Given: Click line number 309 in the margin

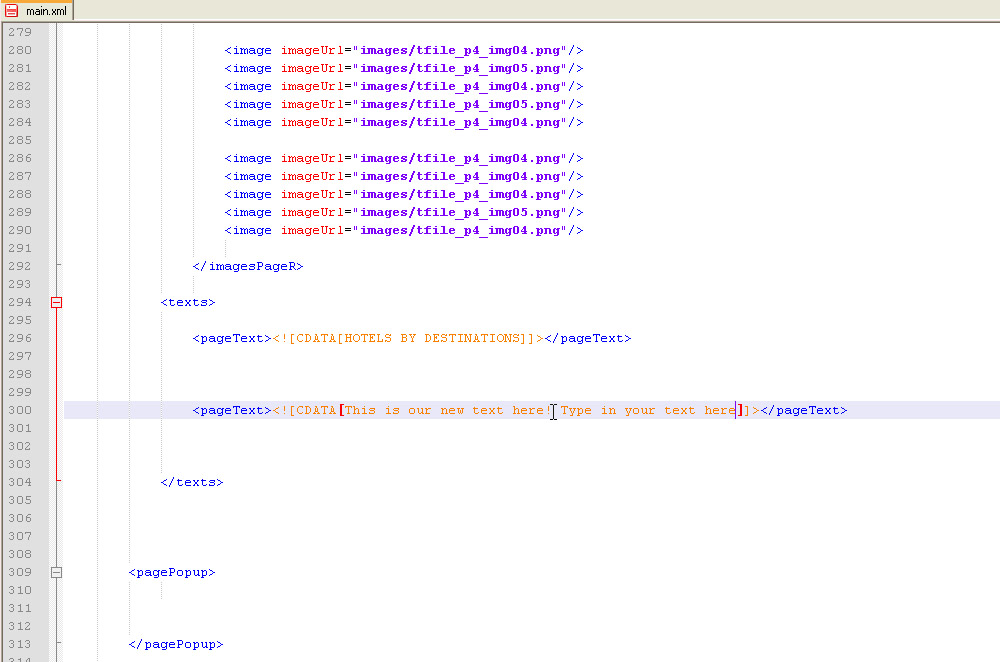Looking at the screenshot, I should [x=19, y=573].
